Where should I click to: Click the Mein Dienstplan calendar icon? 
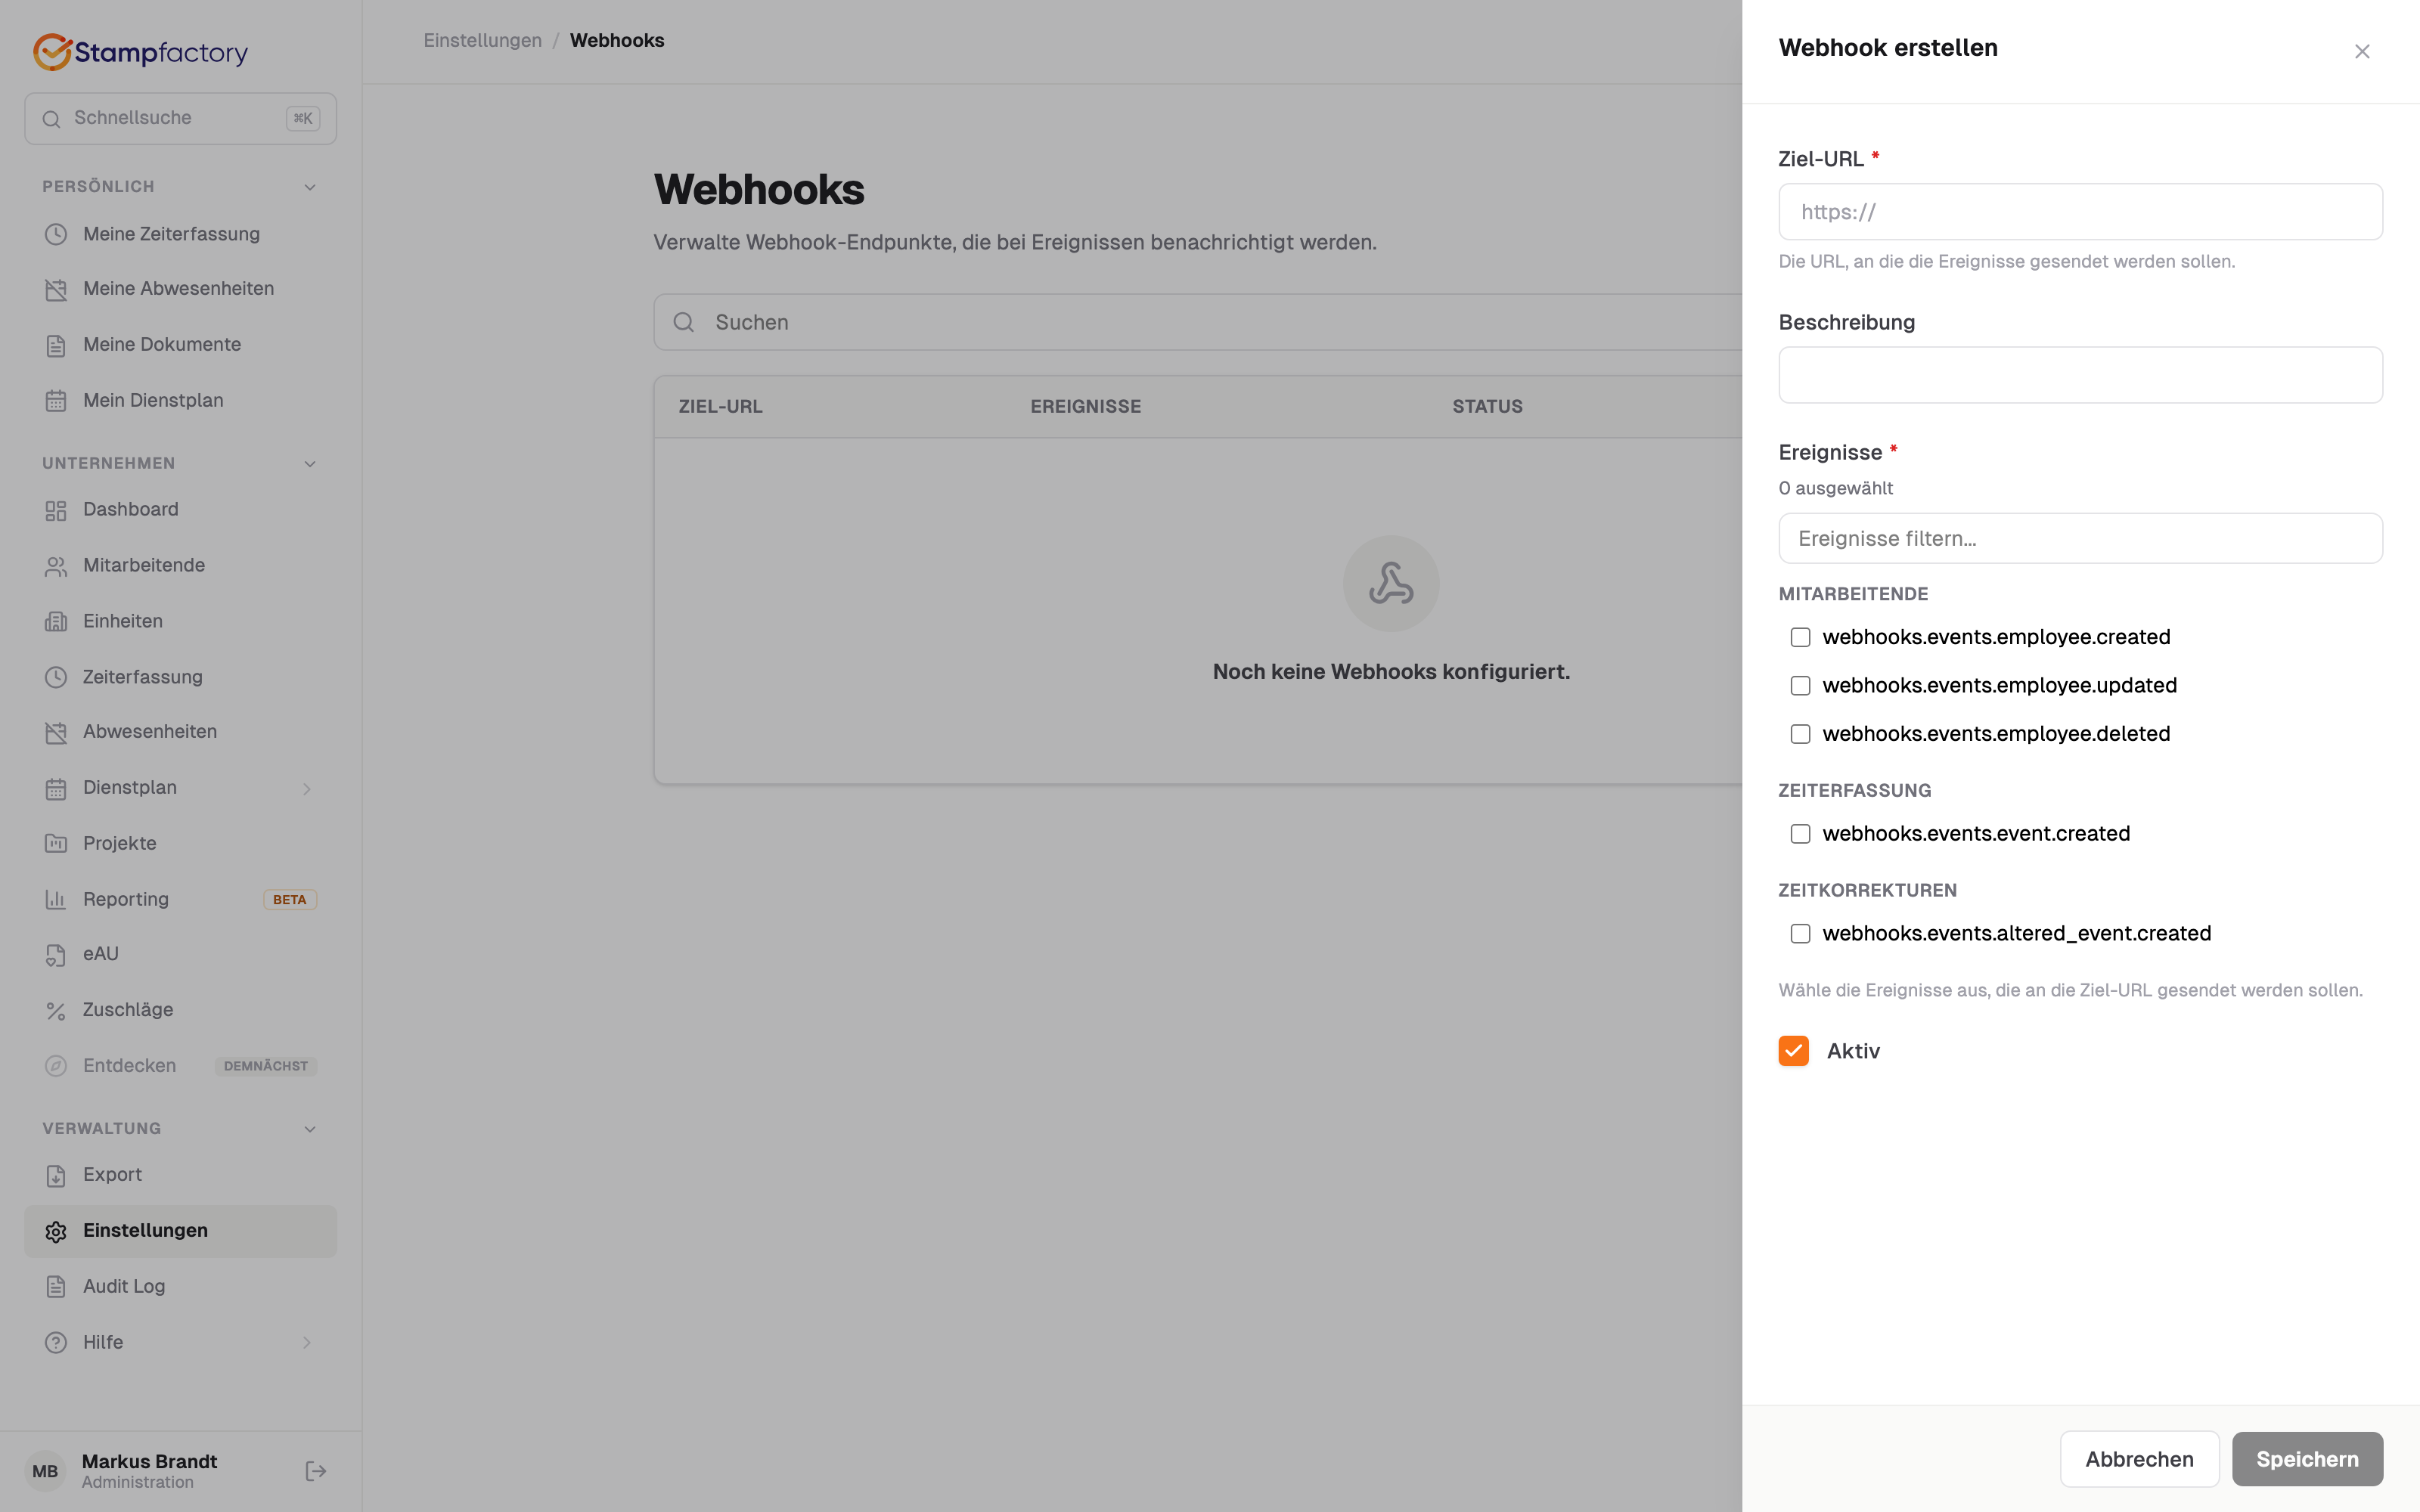click(56, 401)
